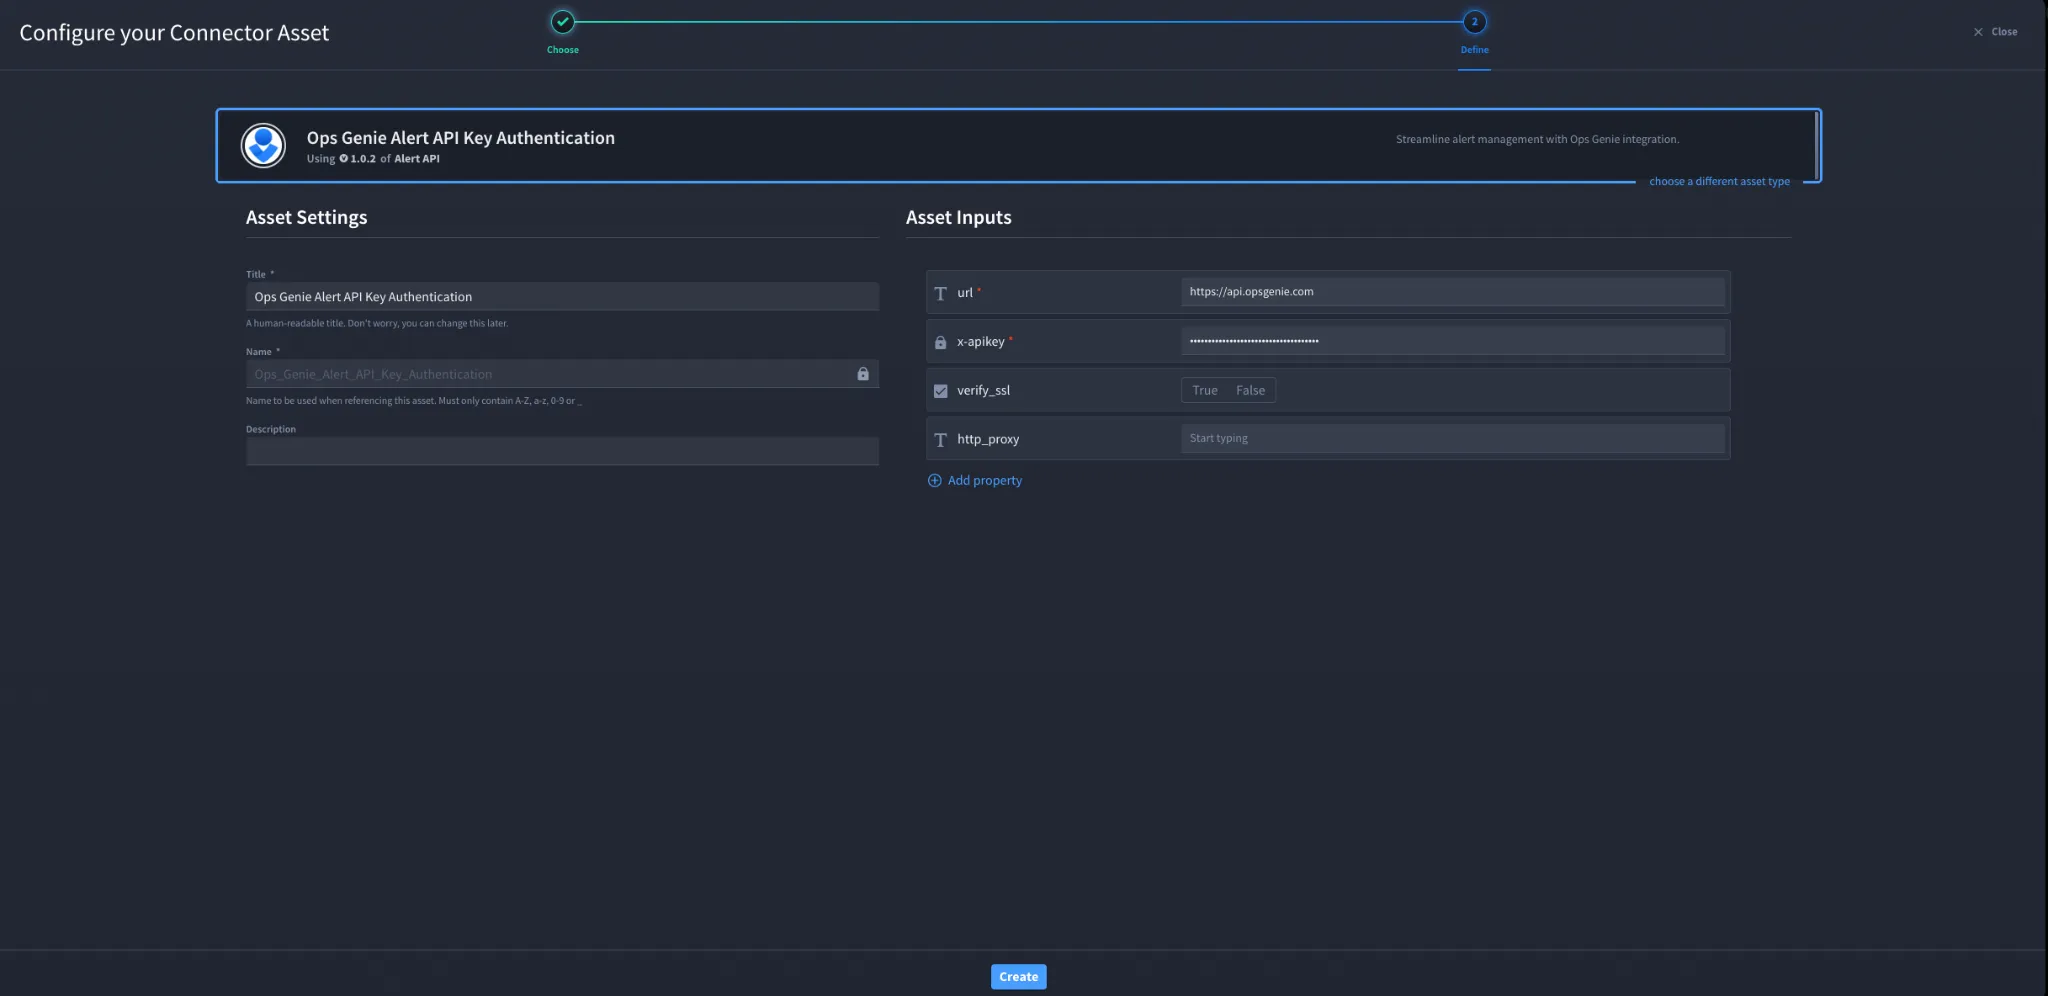Image resolution: width=2048 pixels, height=996 pixels.
Task: Go to the Define step label
Action: pos(1474,50)
